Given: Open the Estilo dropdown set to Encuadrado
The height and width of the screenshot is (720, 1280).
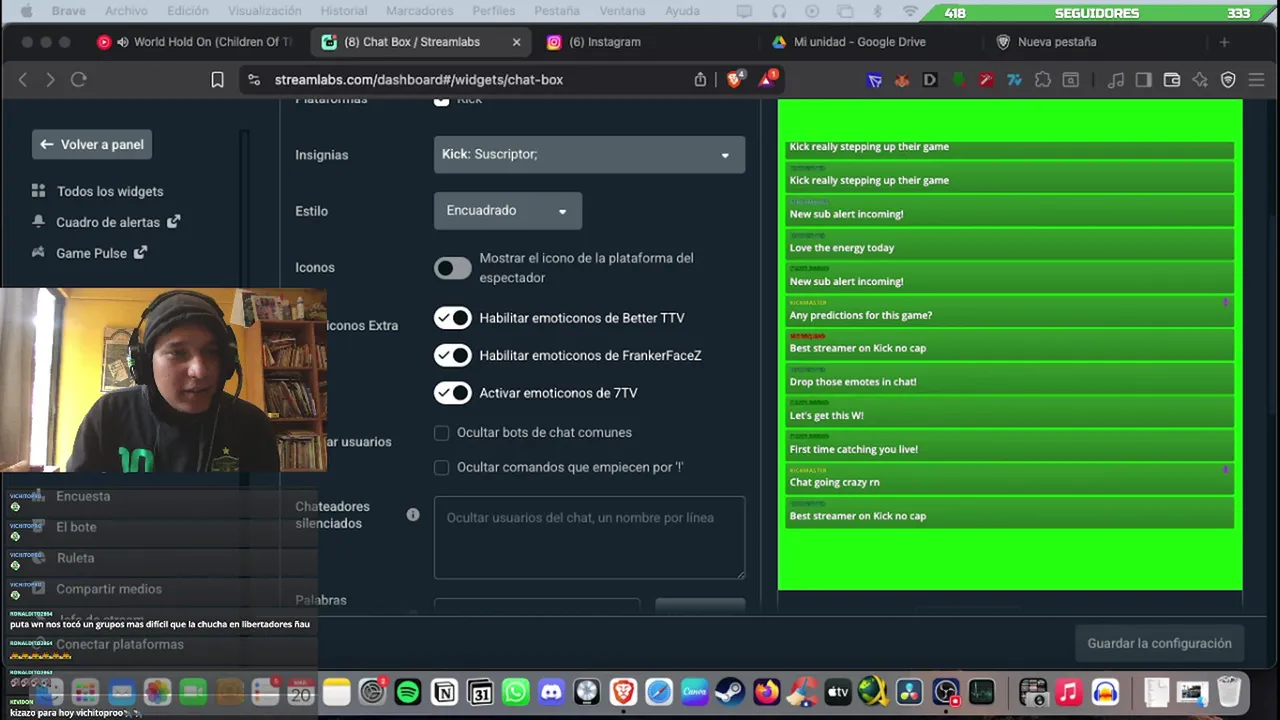Looking at the screenshot, I should point(507,211).
